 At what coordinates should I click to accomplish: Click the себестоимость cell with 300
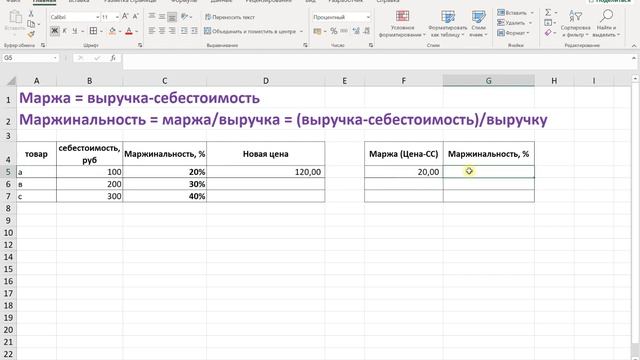point(89,196)
